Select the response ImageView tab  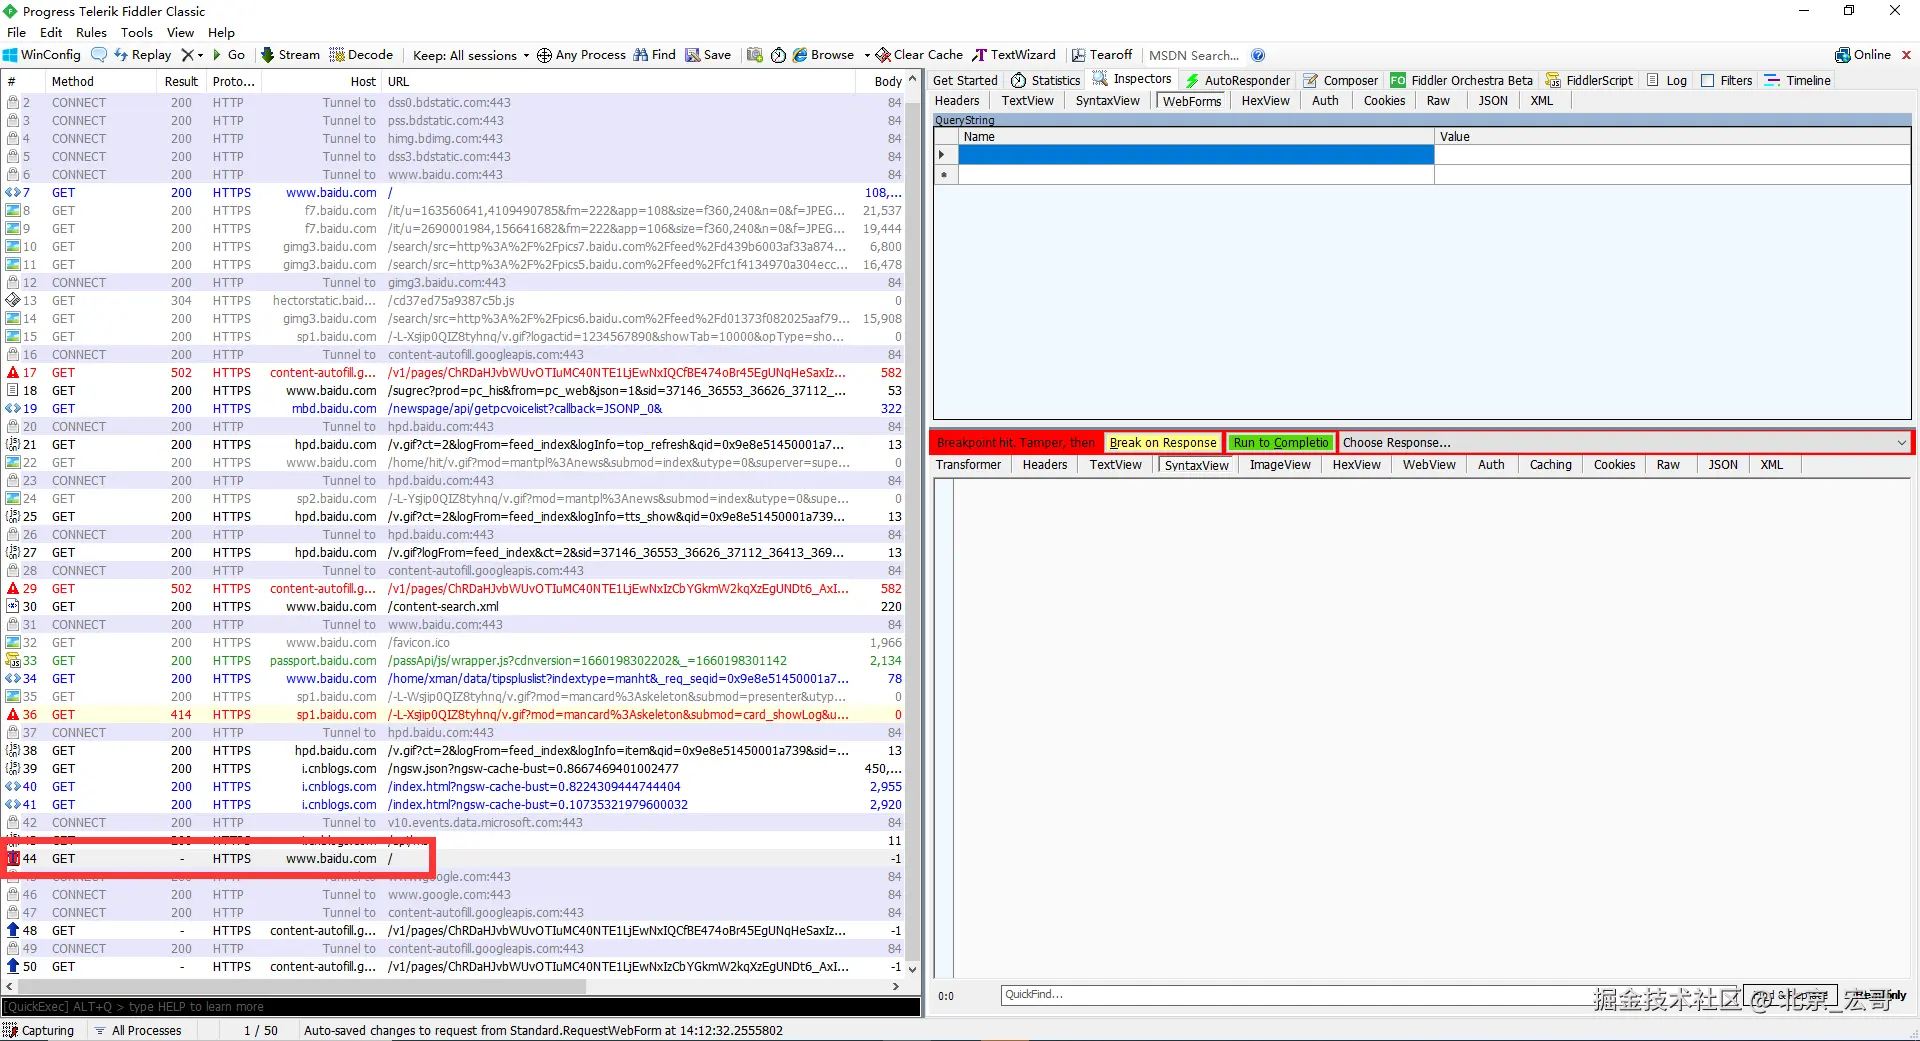(x=1280, y=464)
